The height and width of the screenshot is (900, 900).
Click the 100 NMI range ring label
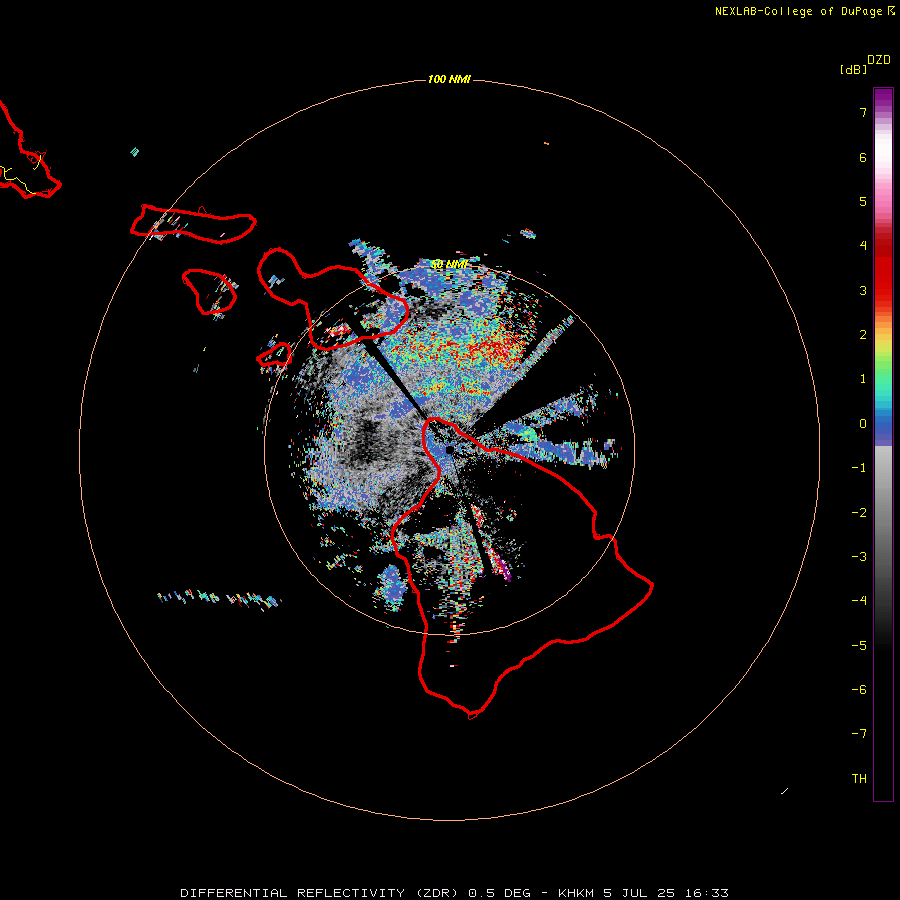click(x=449, y=79)
